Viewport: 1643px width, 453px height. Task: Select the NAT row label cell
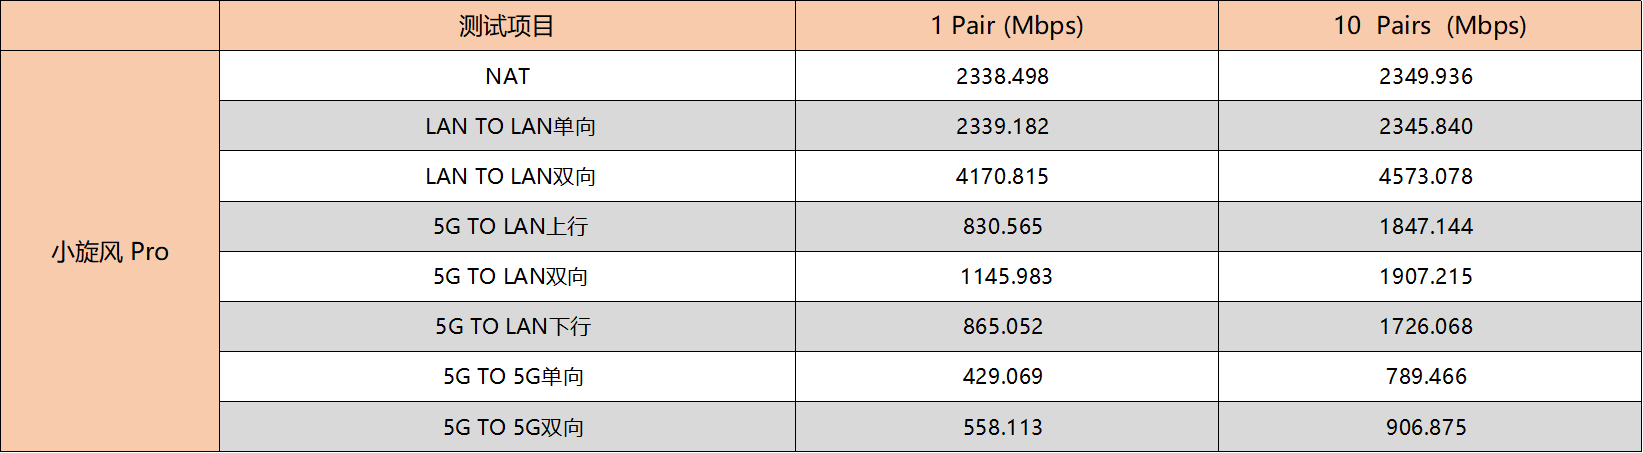pos(507,76)
